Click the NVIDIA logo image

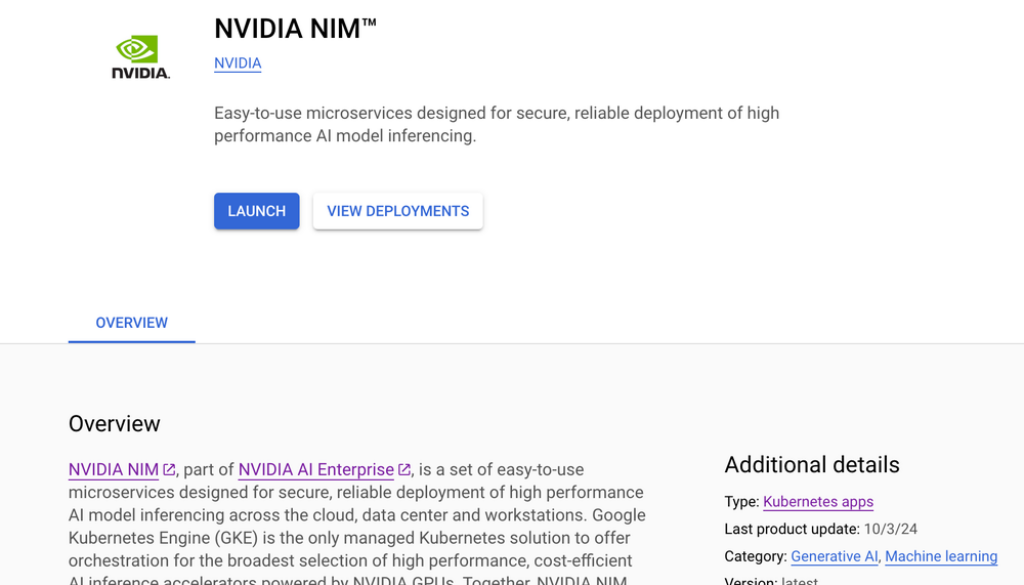point(140,58)
